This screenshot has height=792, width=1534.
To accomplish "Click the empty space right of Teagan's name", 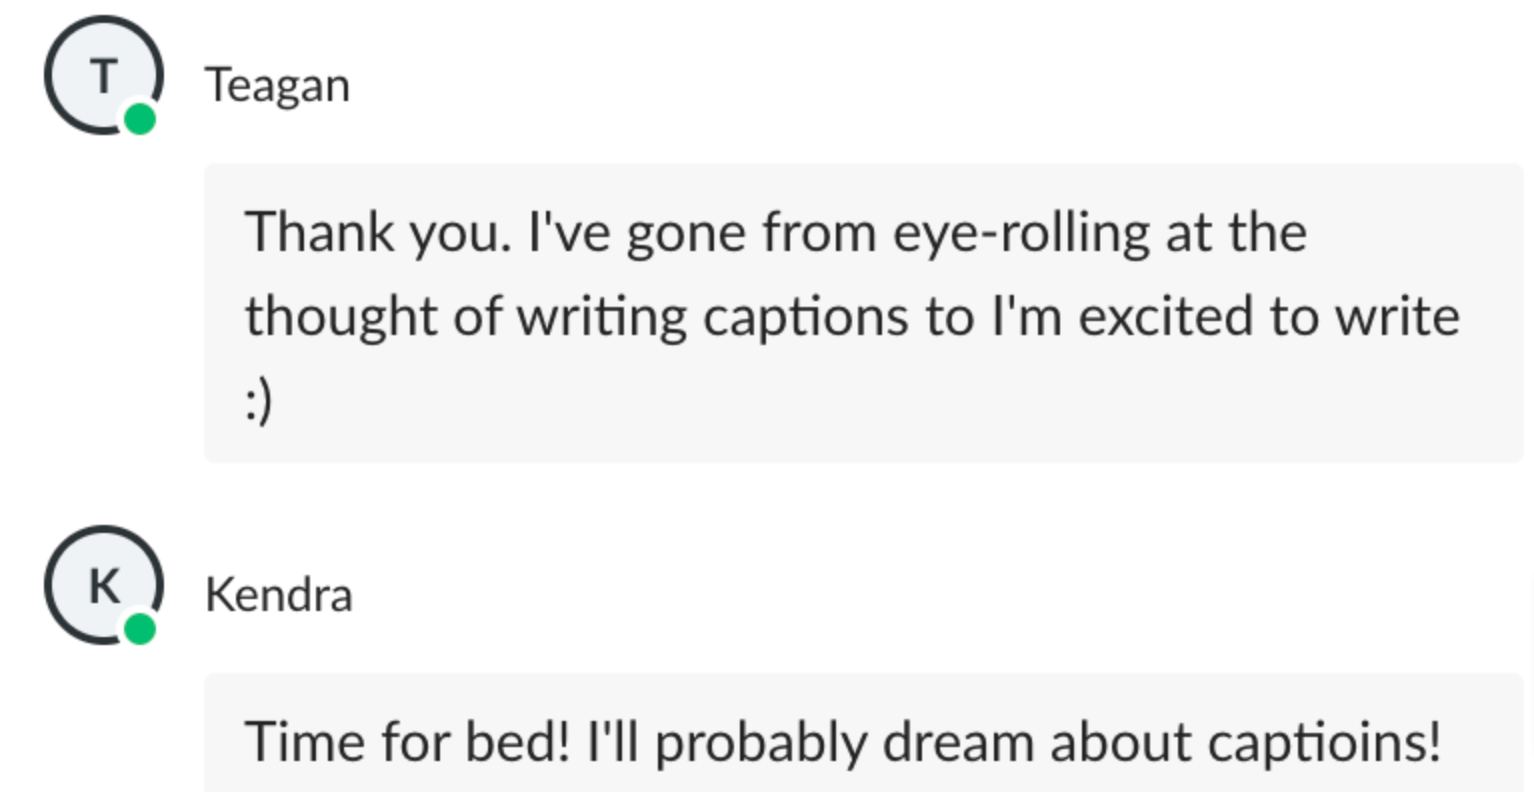I will [x=800, y=85].
